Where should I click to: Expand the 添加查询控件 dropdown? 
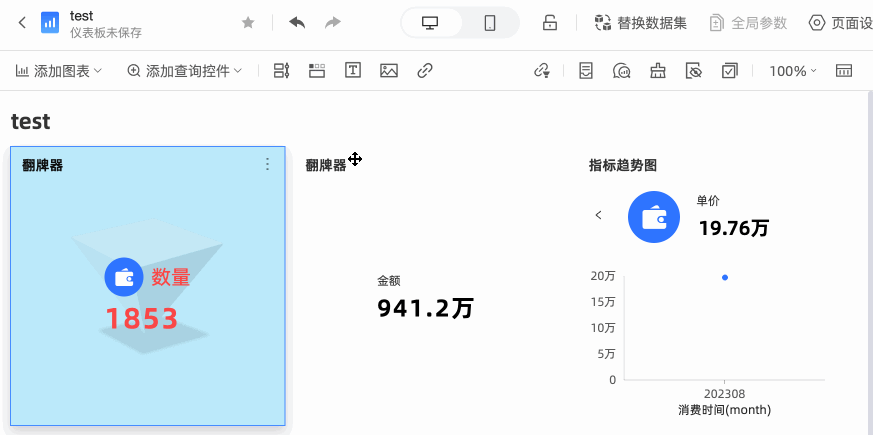[x=185, y=71]
